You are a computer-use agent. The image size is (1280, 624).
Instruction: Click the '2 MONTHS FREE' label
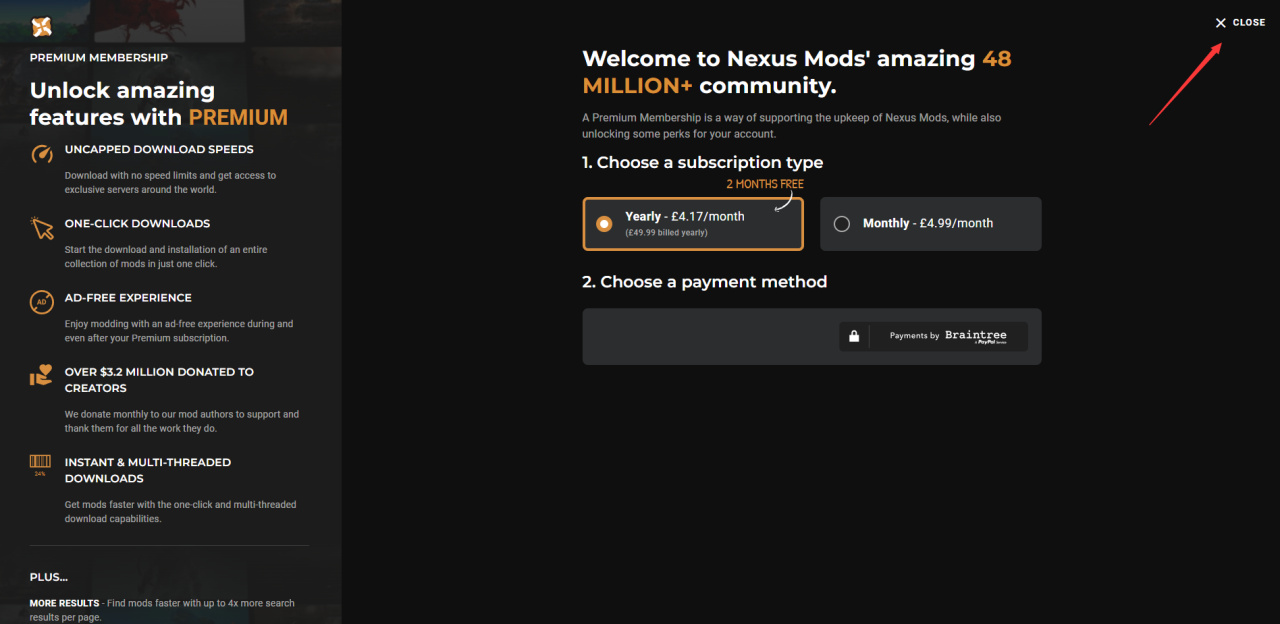(765, 184)
